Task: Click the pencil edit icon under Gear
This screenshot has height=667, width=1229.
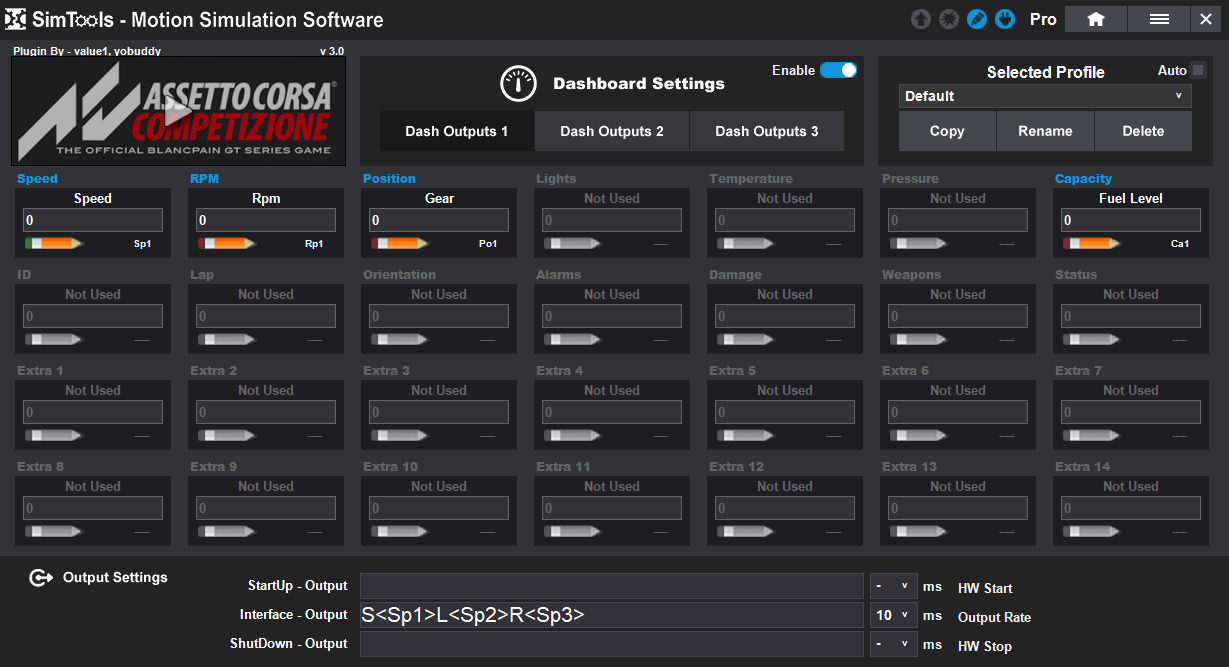Action: (x=400, y=243)
